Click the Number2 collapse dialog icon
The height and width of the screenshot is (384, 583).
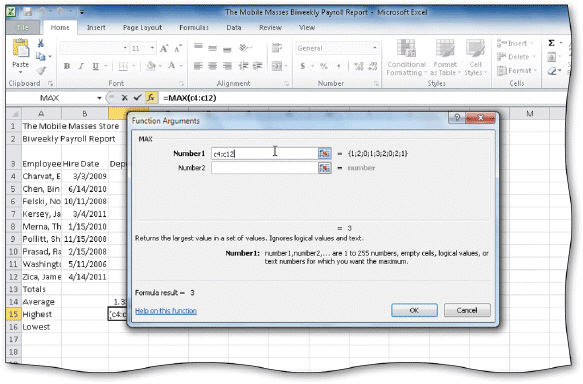tap(325, 168)
